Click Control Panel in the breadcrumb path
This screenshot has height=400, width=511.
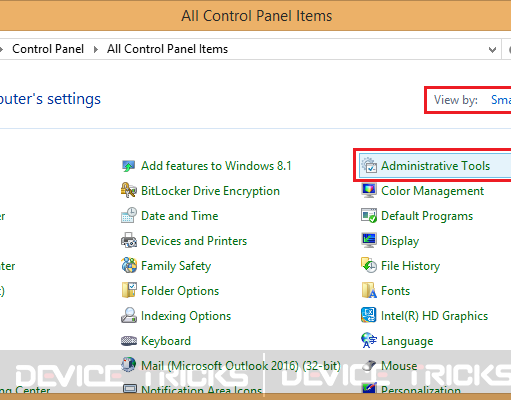pyautogui.click(x=48, y=49)
